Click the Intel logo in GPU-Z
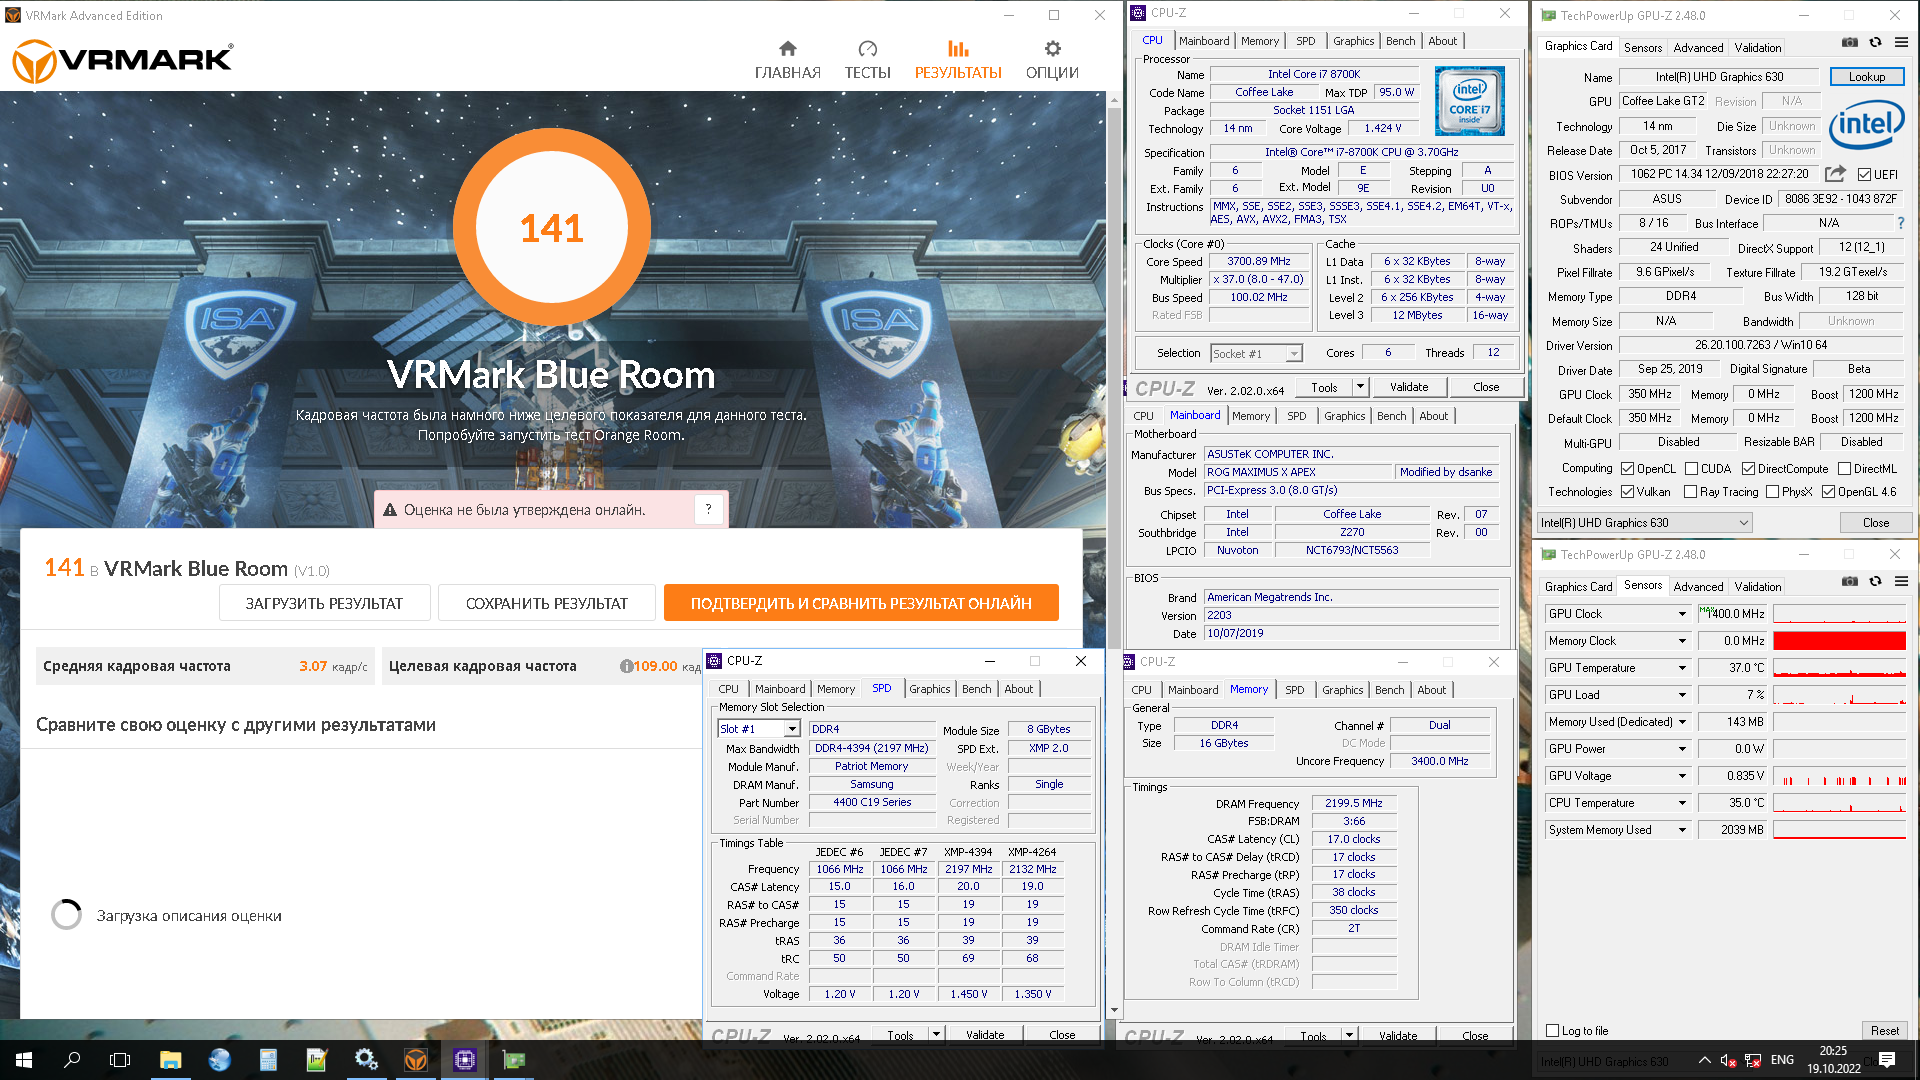This screenshot has height=1080, width=1920. coord(1866,125)
